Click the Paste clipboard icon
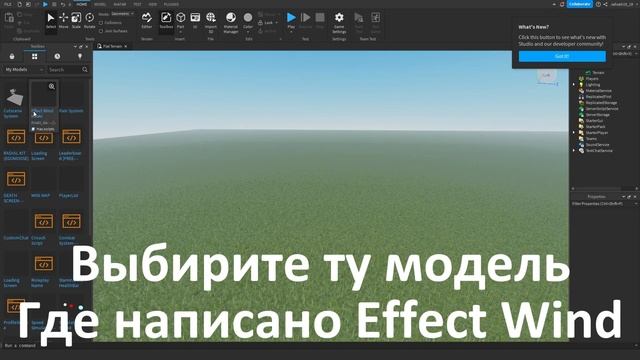The width and height of the screenshot is (640, 360). pos(9,19)
